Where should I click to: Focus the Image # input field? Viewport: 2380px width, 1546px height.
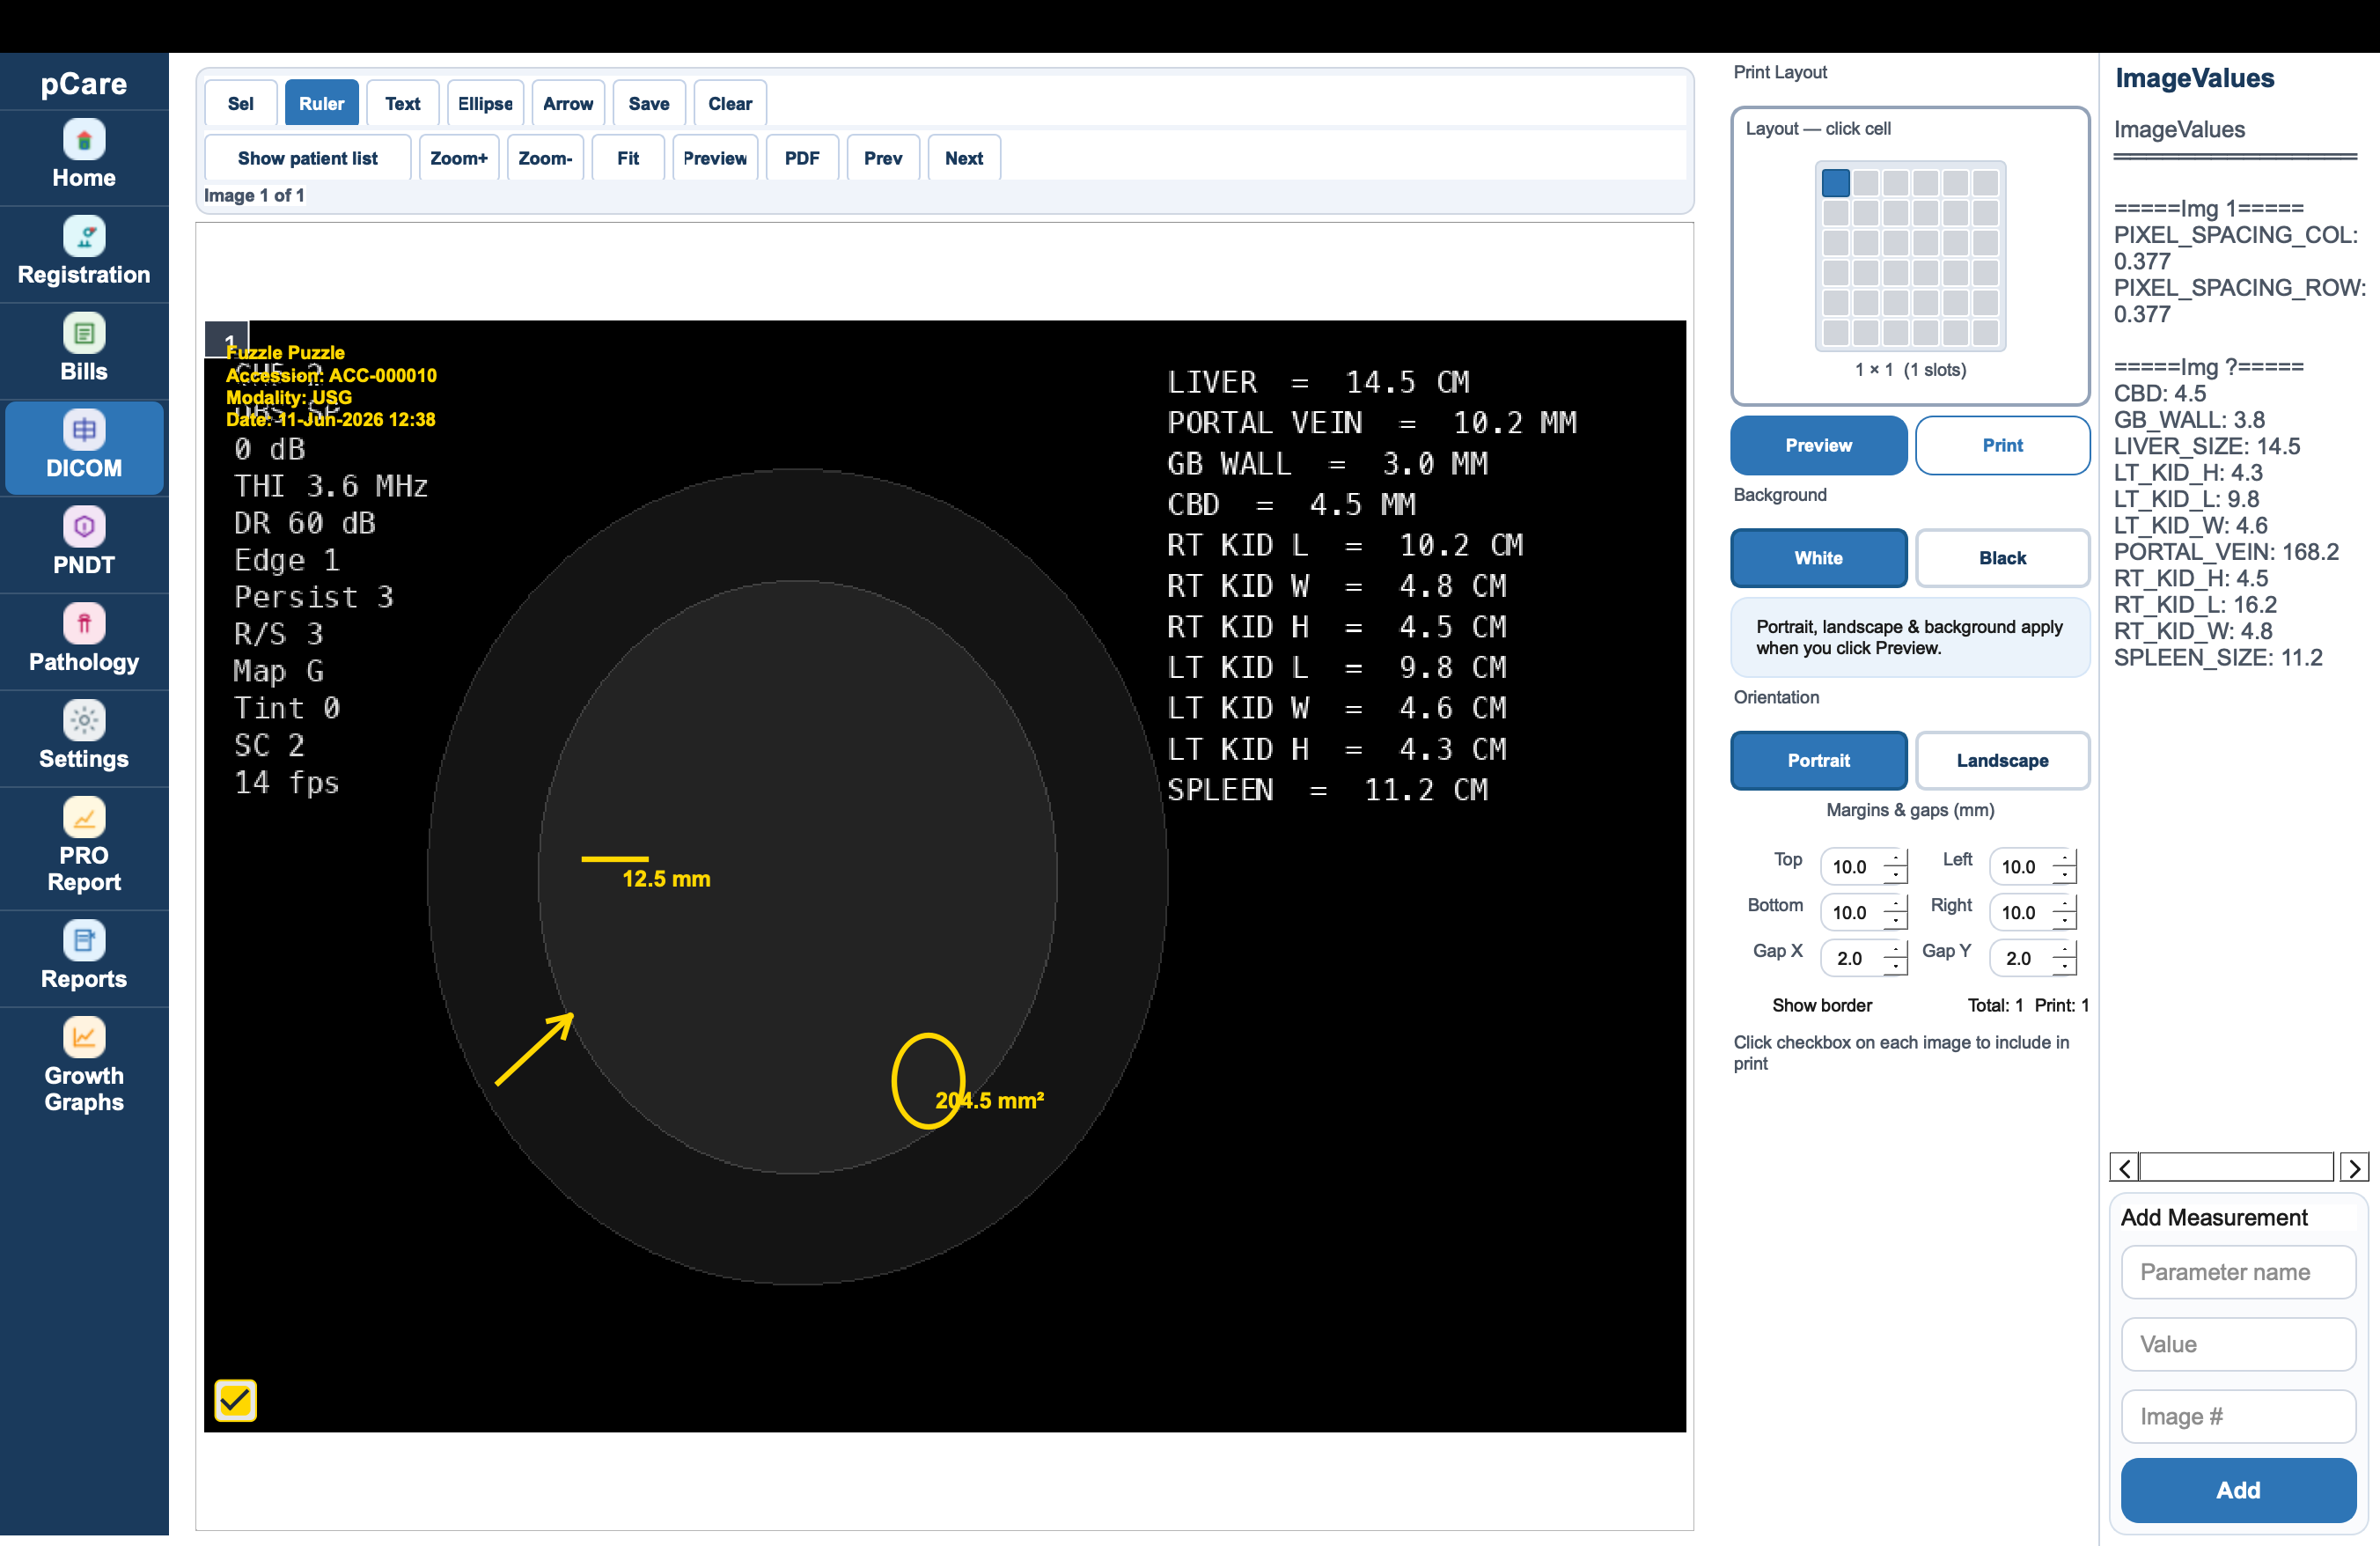click(2238, 1416)
